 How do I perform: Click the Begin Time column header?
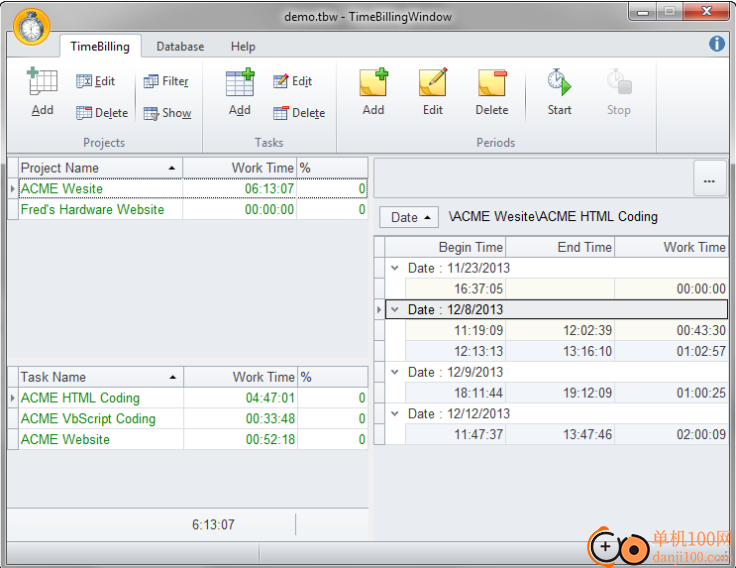tap(445, 247)
